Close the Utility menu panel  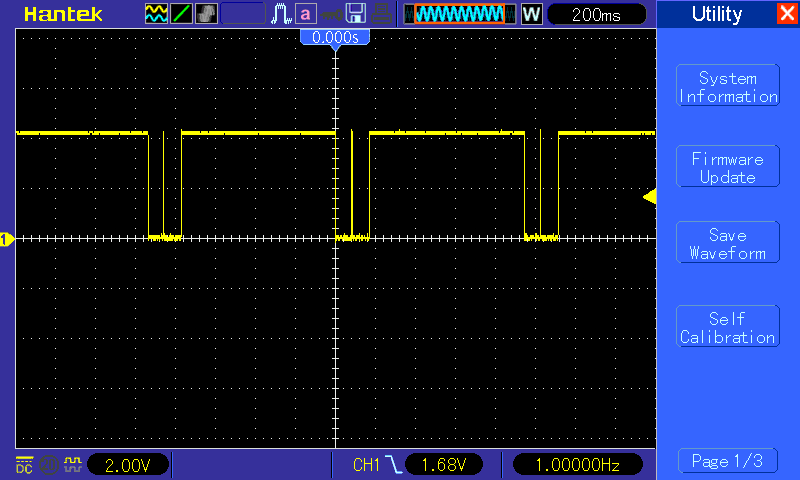[787, 13]
